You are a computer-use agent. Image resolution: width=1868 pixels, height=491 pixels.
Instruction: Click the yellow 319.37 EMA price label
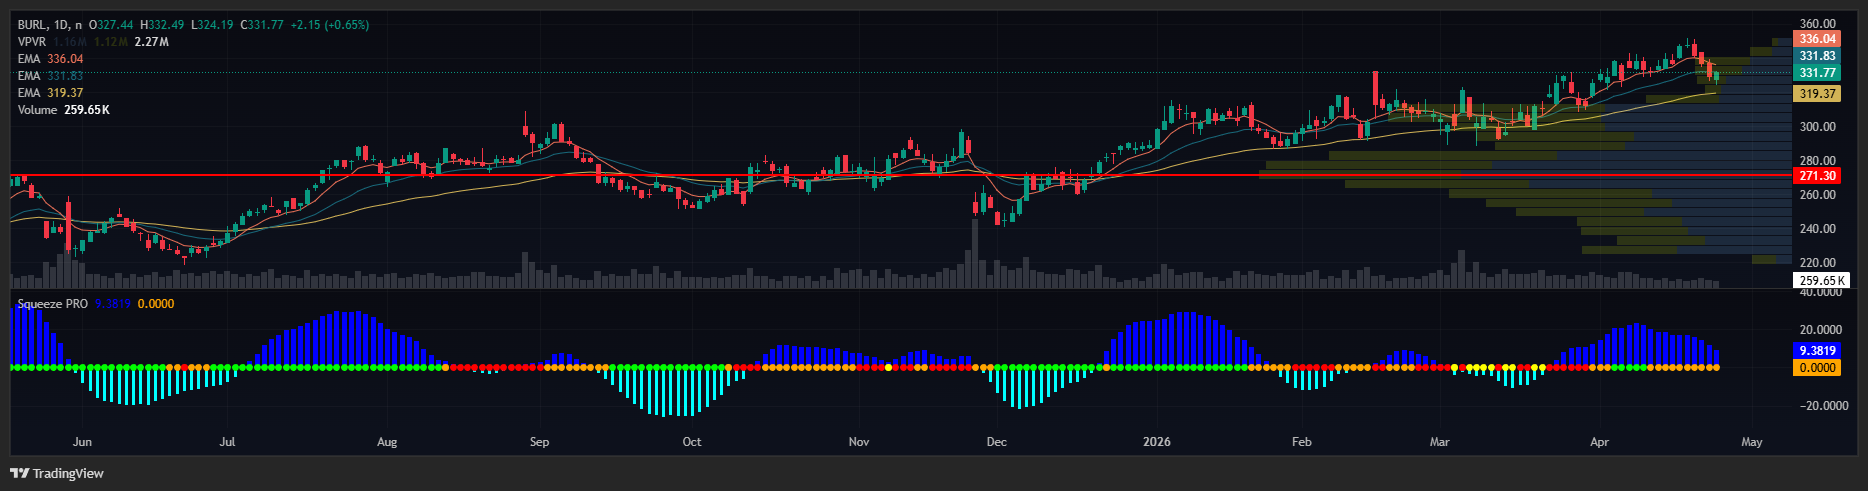click(1817, 94)
